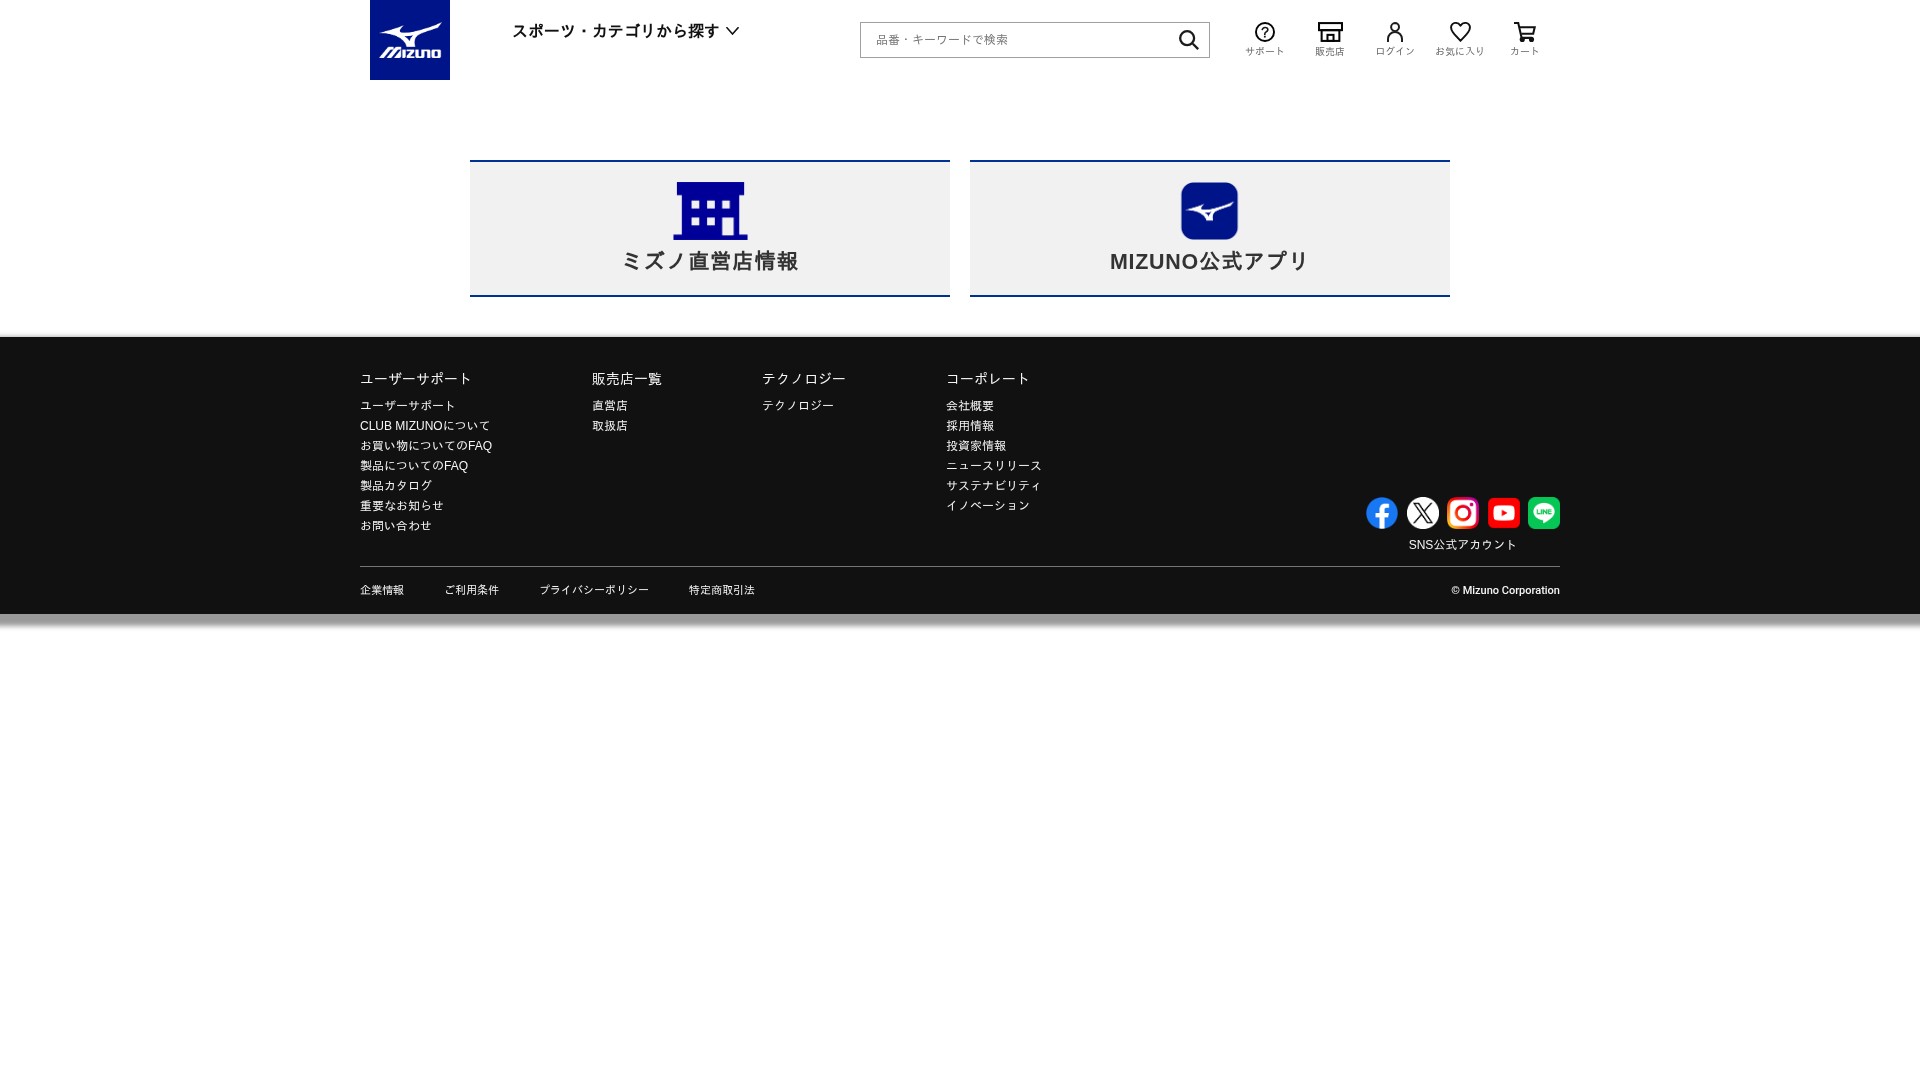Open プライバシーポリシー link
1920x1080 pixels.
pyautogui.click(x=594, y=590)
